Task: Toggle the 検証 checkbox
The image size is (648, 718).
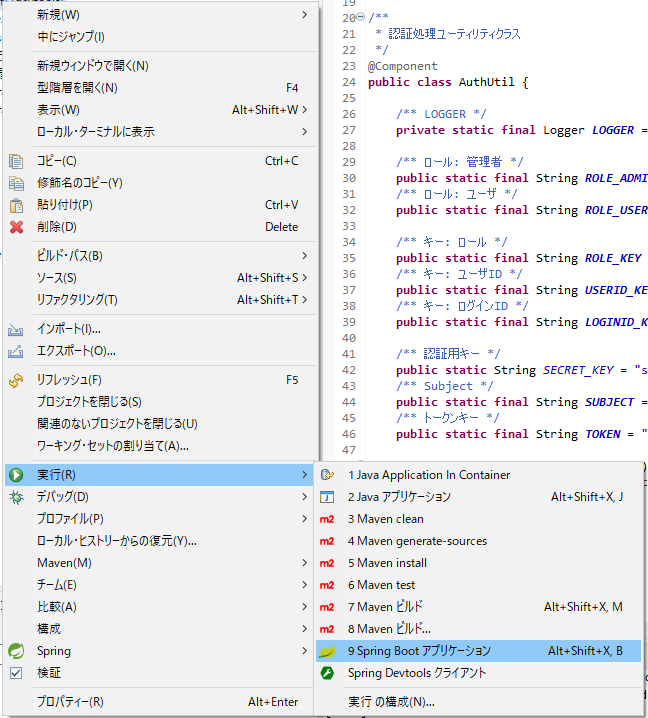Action: pos(16,673)
